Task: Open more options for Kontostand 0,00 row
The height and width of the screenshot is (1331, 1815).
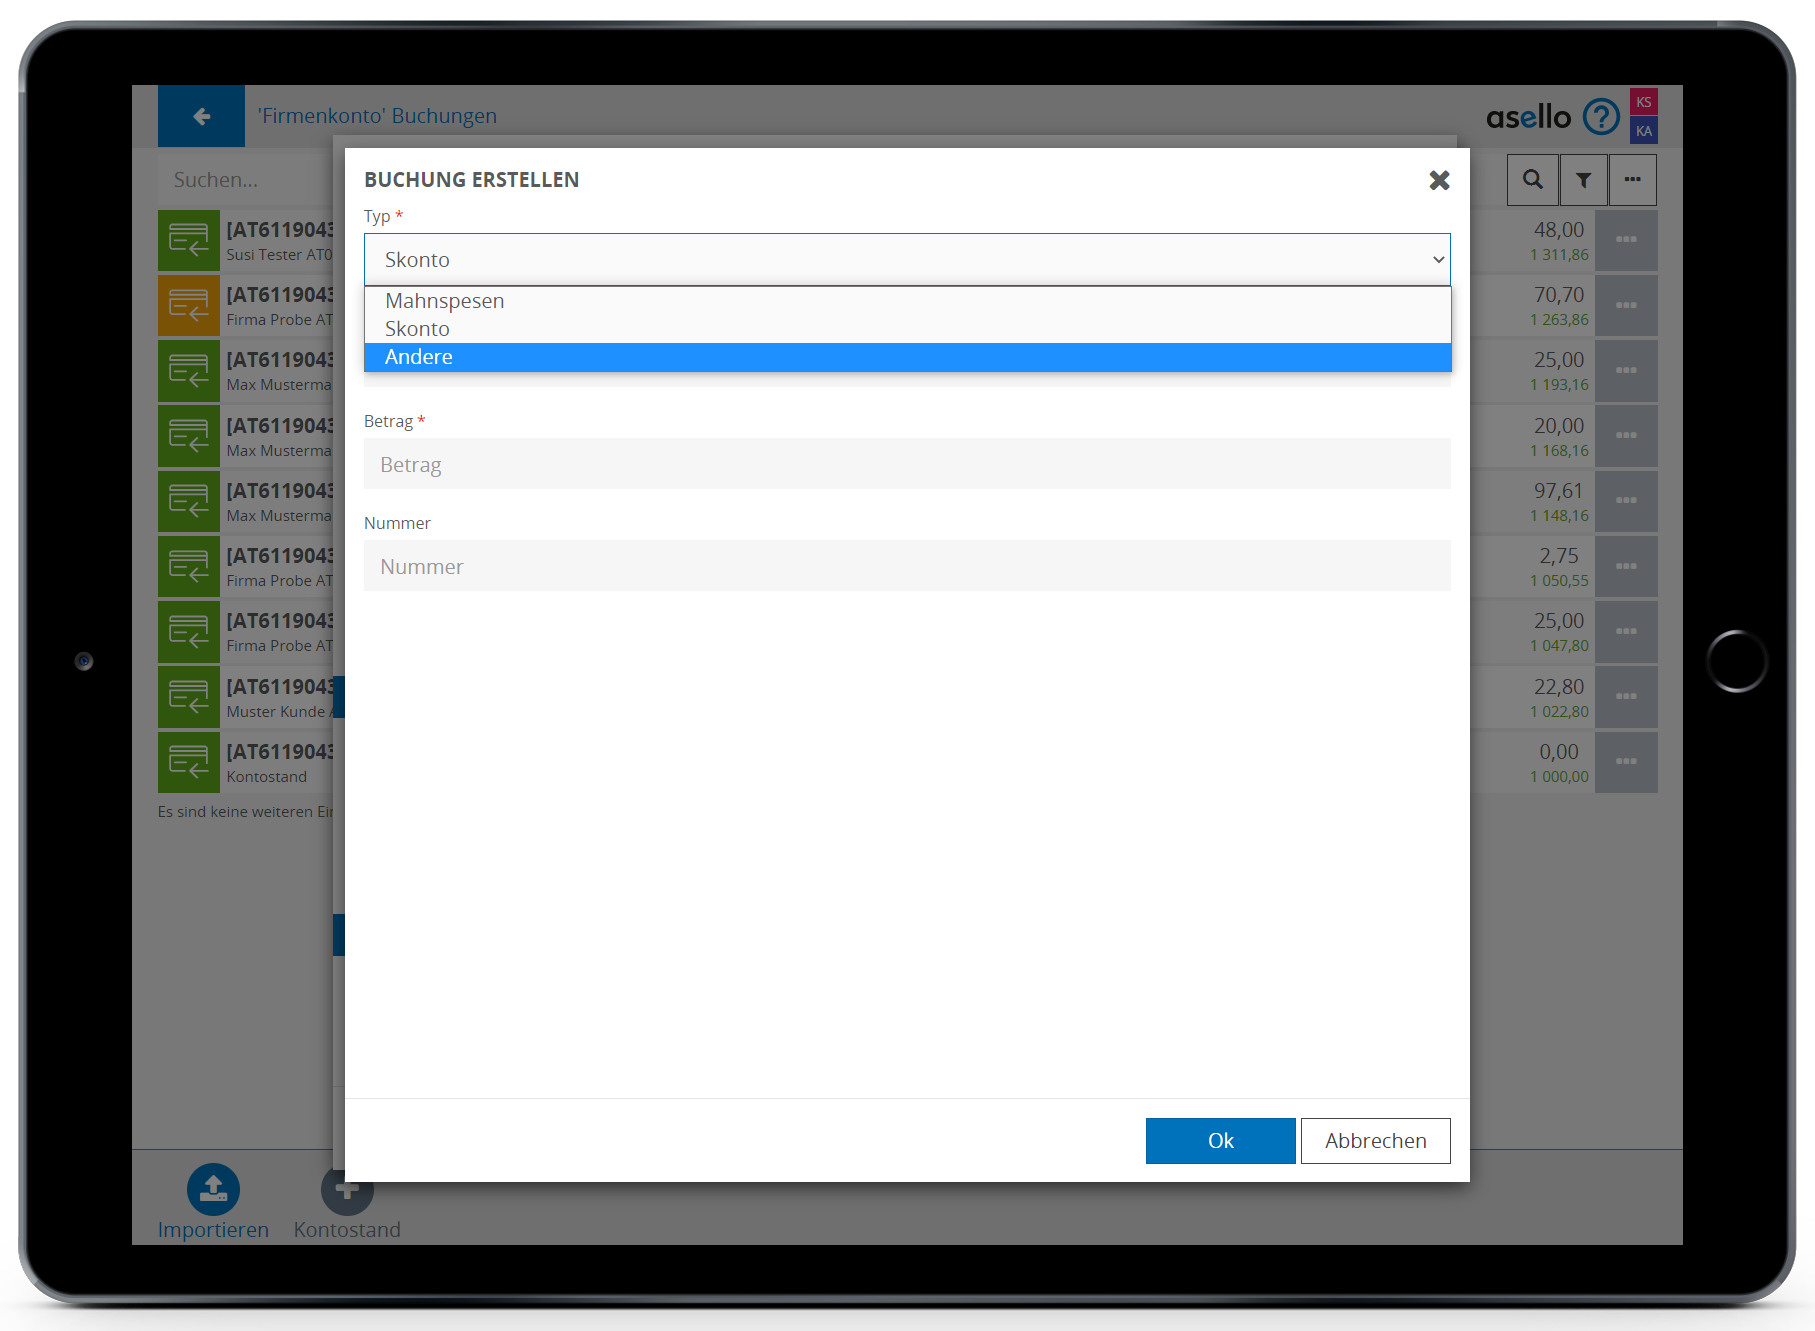Action: pyautogui.click(x=1625, y=762)
